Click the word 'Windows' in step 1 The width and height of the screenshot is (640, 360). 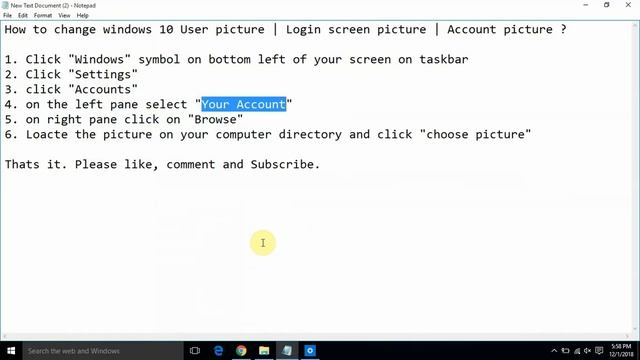coord(99,60)
